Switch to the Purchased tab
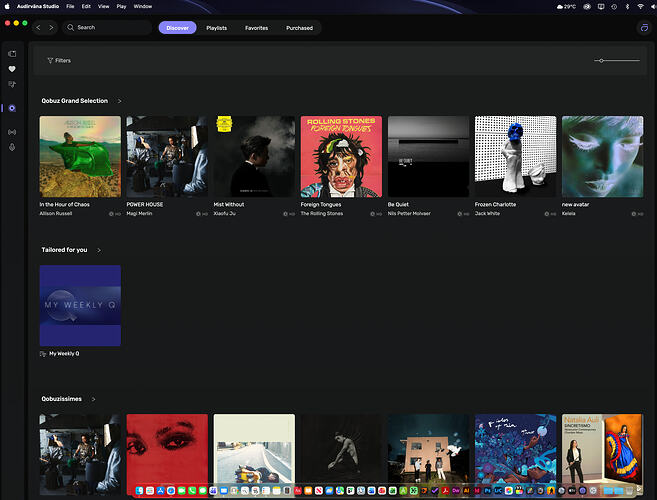The height and width of the screenshot is (500, 657). coord(300,28)
